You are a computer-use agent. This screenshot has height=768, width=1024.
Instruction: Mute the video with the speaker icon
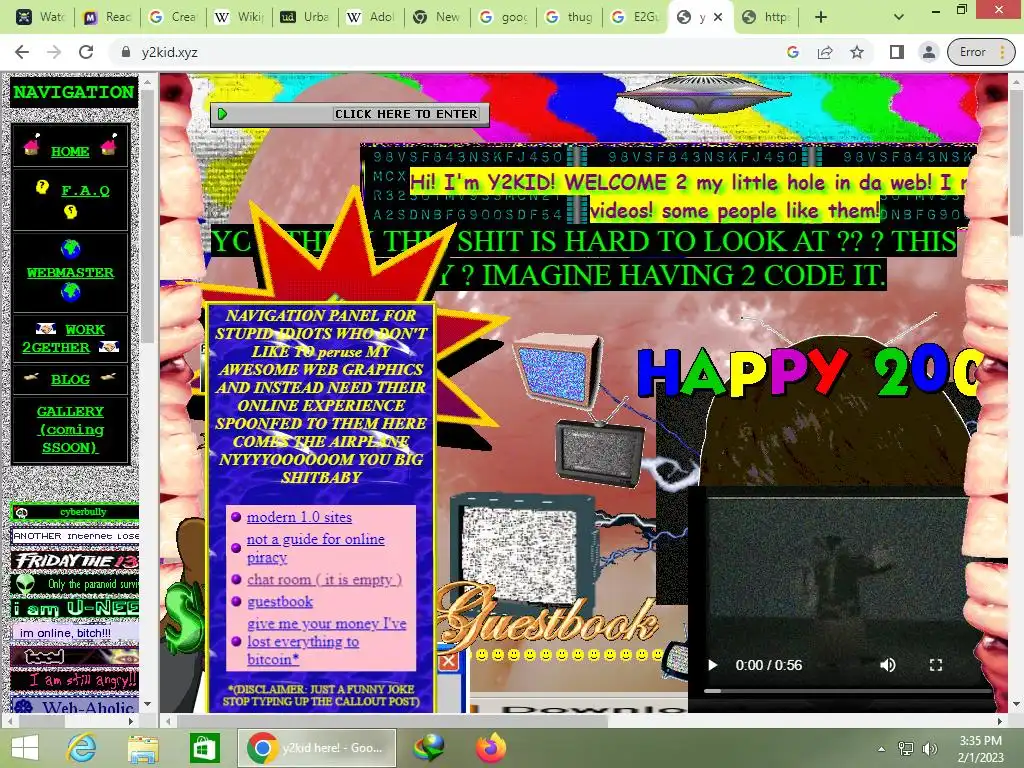(x=888, y=665)
